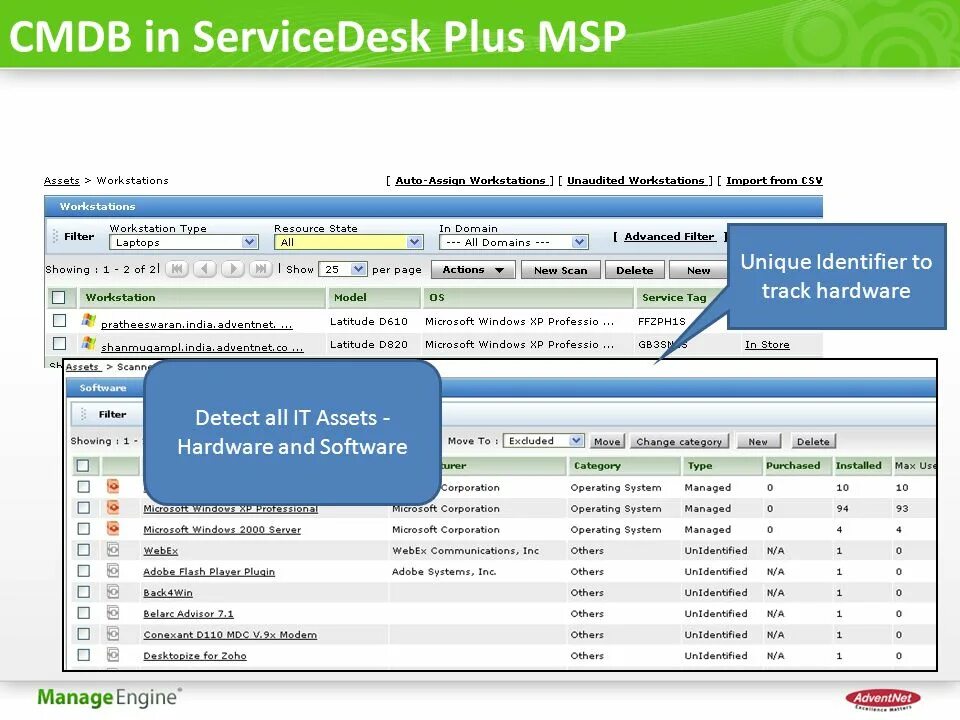
Task: Go to previous page arrow
Action: tap(205, 269)
